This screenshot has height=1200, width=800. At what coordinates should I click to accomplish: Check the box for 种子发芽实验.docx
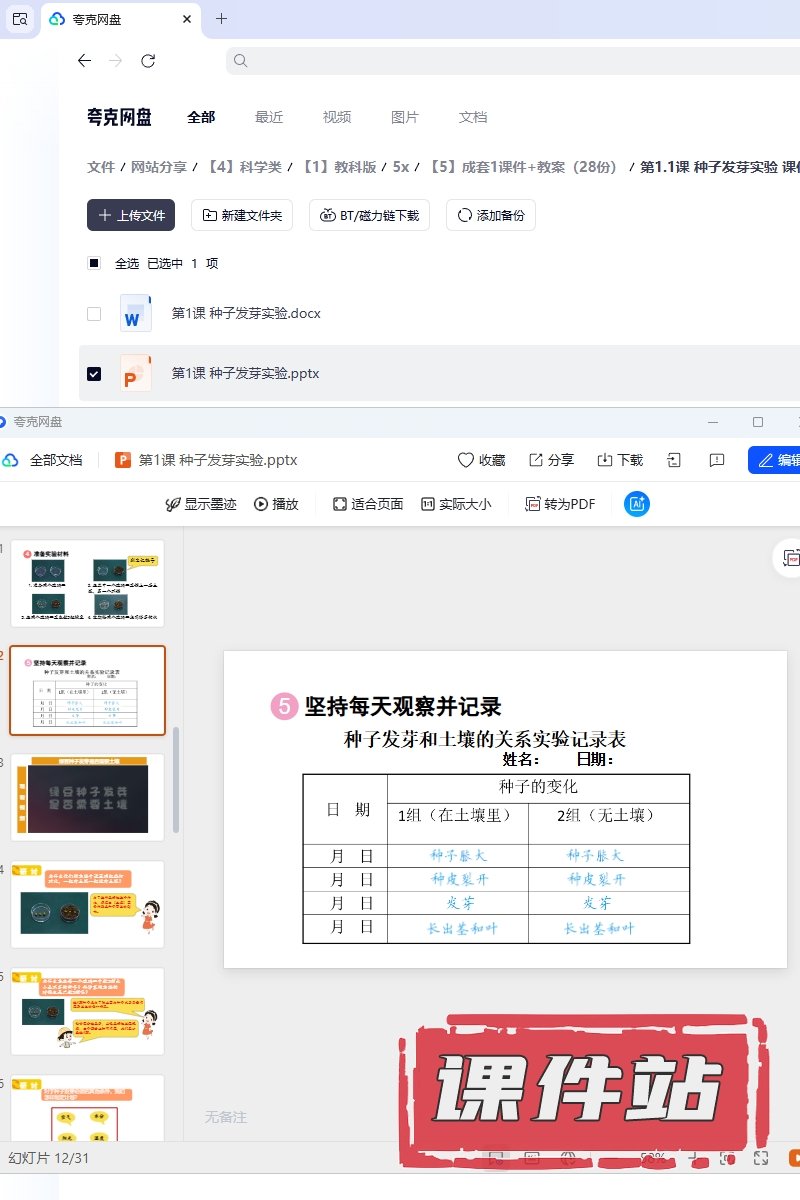pos(94,314)
